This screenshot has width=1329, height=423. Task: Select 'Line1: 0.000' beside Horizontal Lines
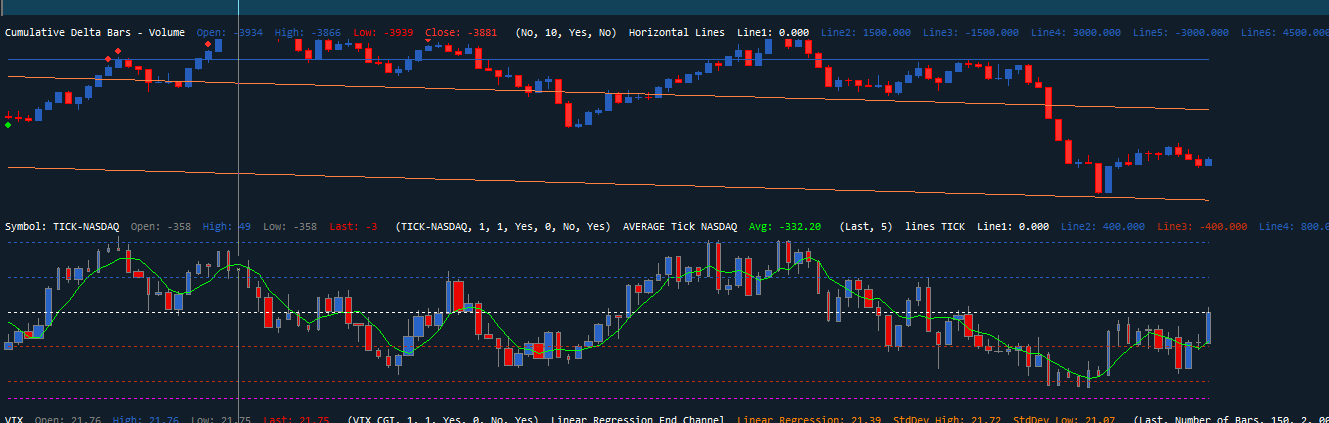[x=772, y=33]
